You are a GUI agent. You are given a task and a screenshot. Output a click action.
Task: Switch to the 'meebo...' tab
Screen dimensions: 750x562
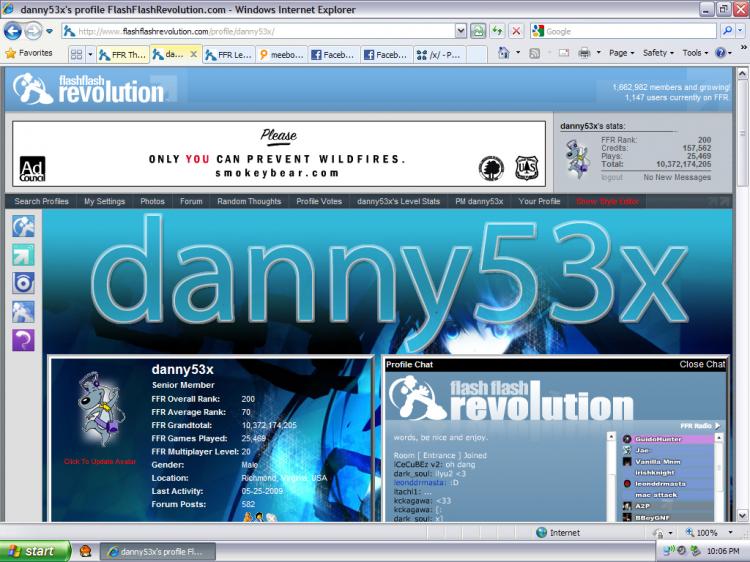click(282, 55)
